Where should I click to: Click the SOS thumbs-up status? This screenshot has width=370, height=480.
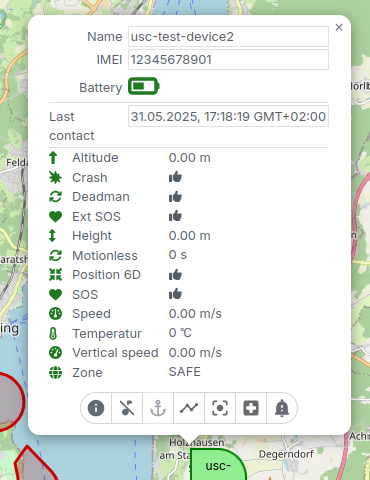[x=175, y=294]
